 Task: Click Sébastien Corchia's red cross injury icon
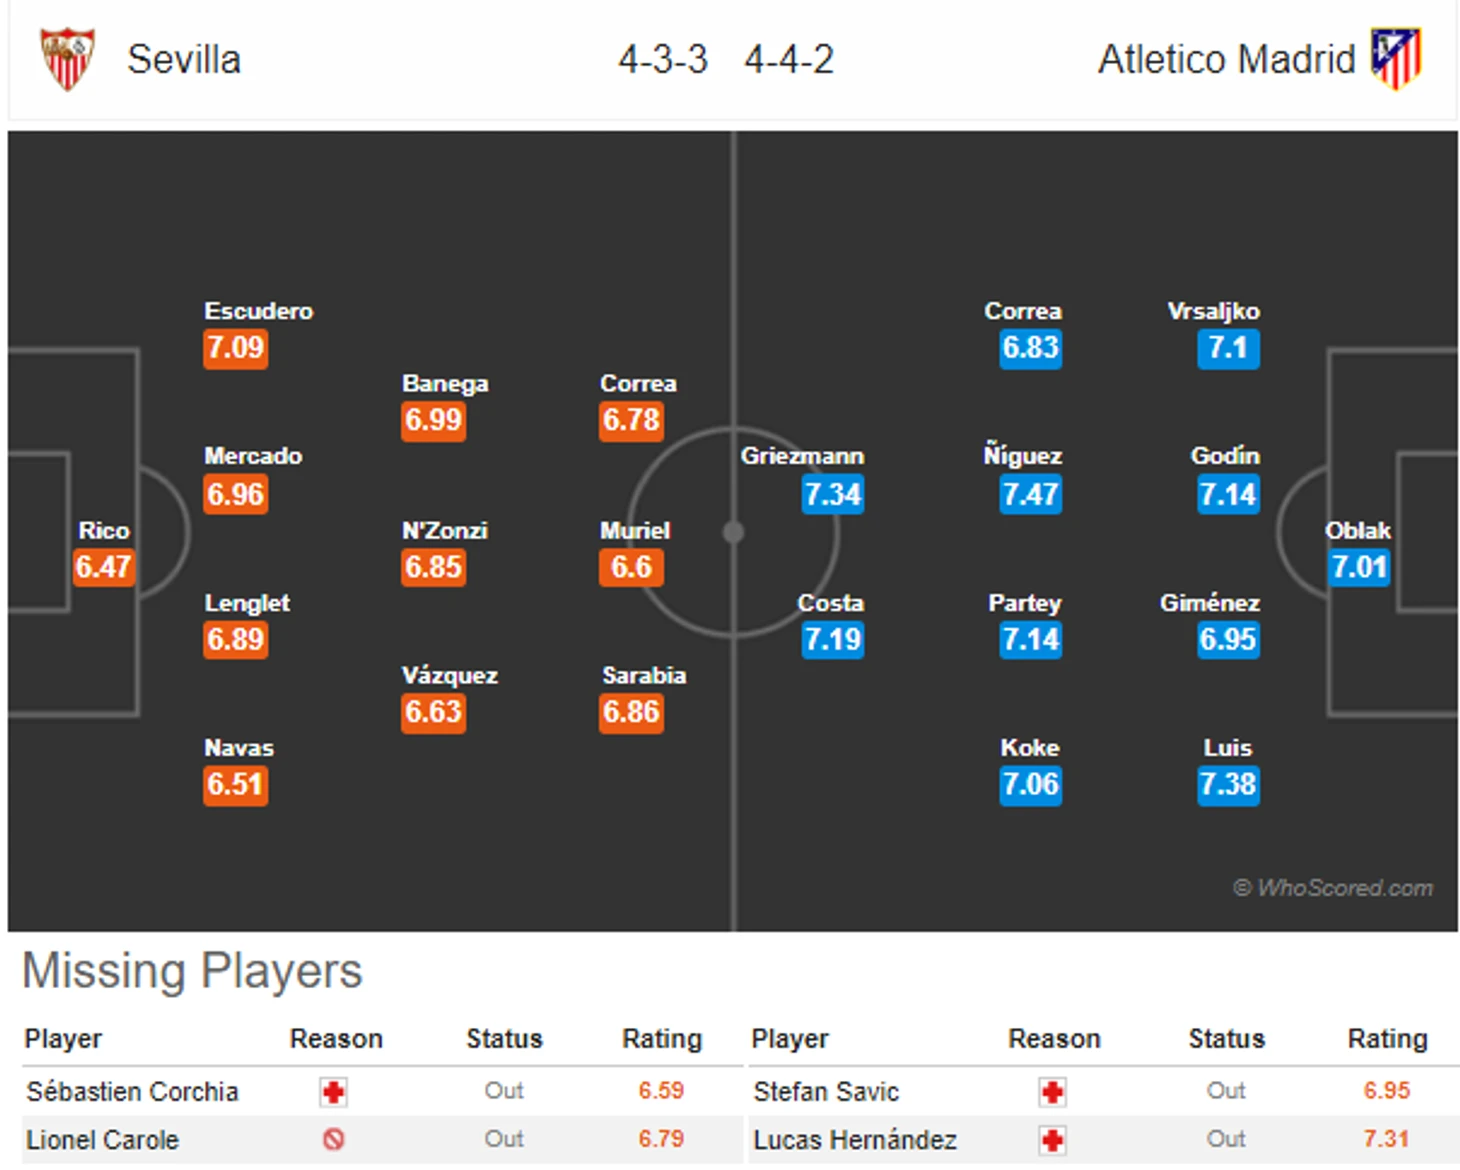[x=333, y=1092]
